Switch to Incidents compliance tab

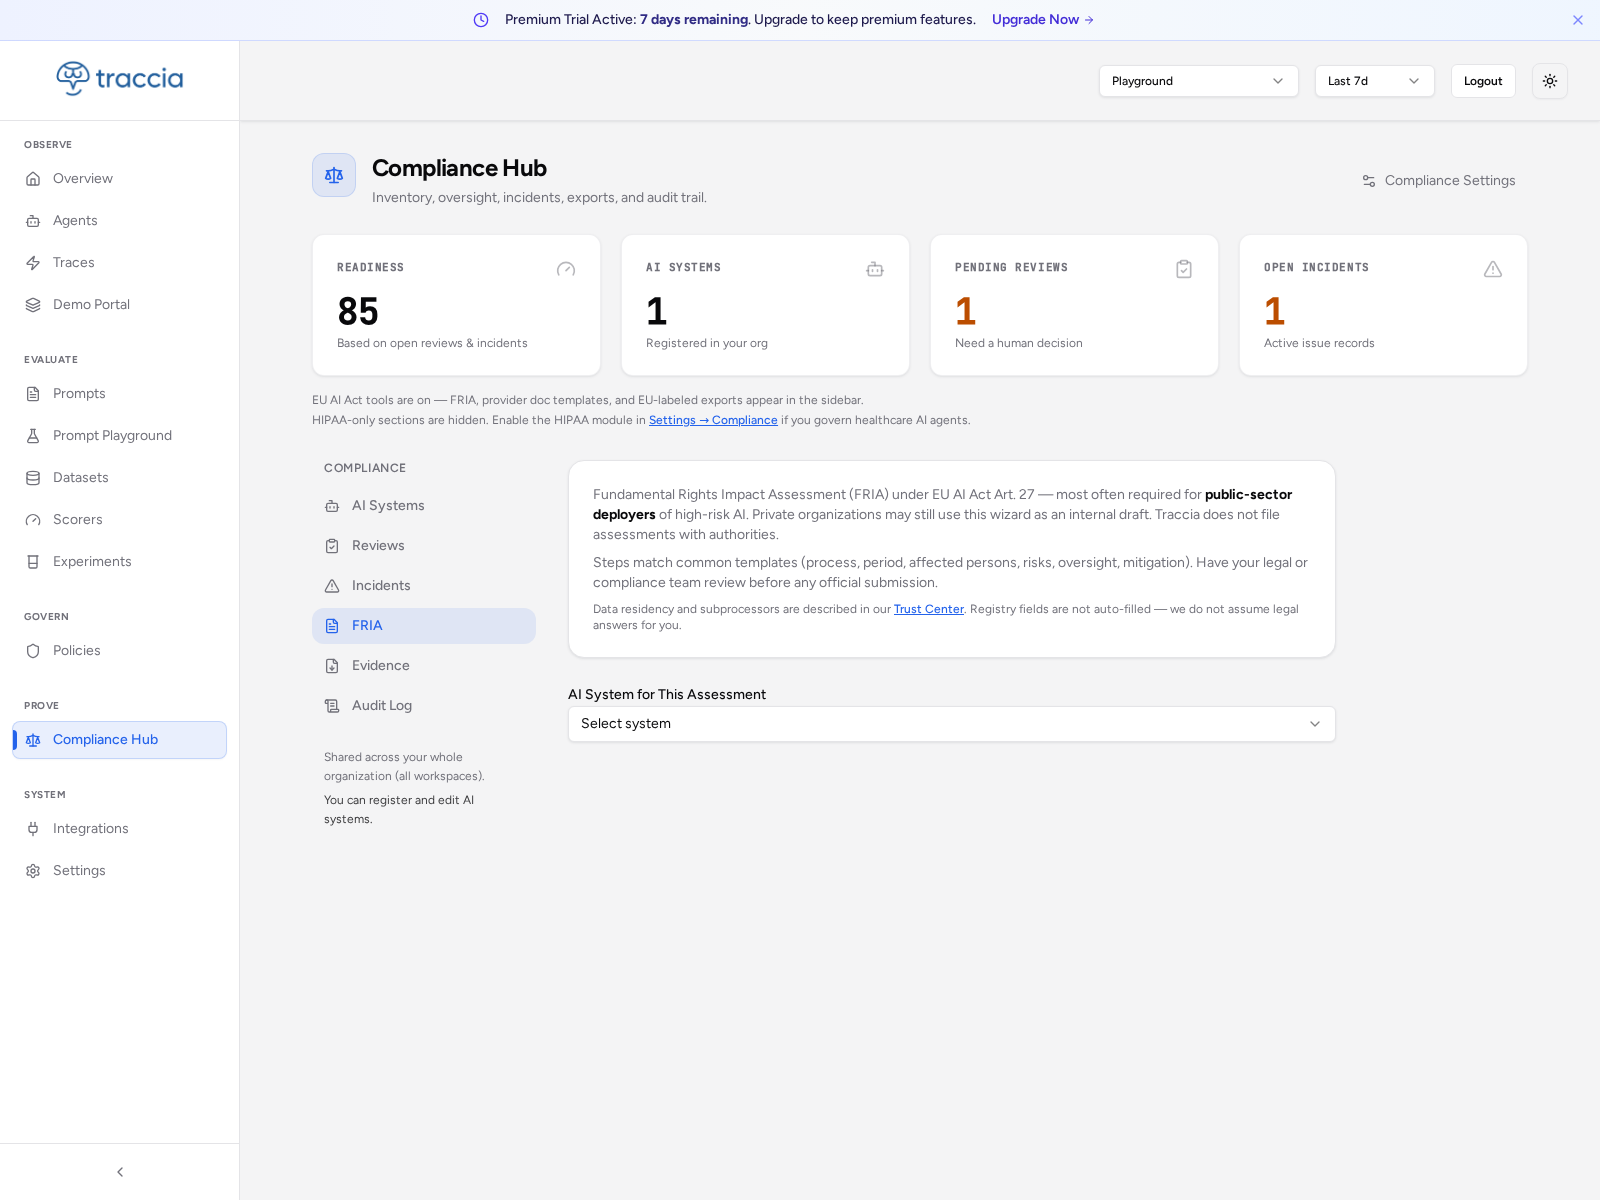click(424, 586)
